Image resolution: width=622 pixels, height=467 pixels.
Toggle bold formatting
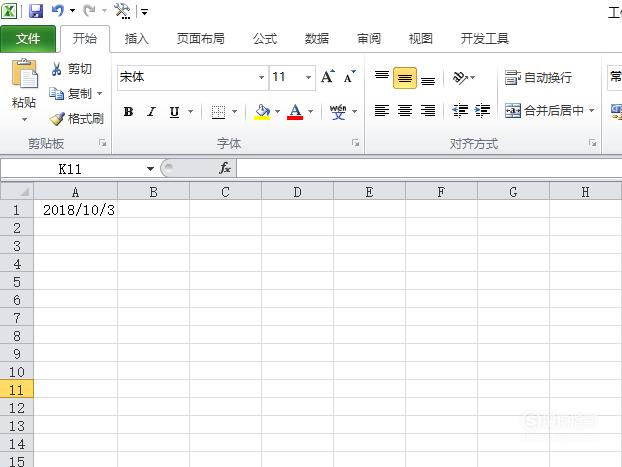tap(128, 112)
